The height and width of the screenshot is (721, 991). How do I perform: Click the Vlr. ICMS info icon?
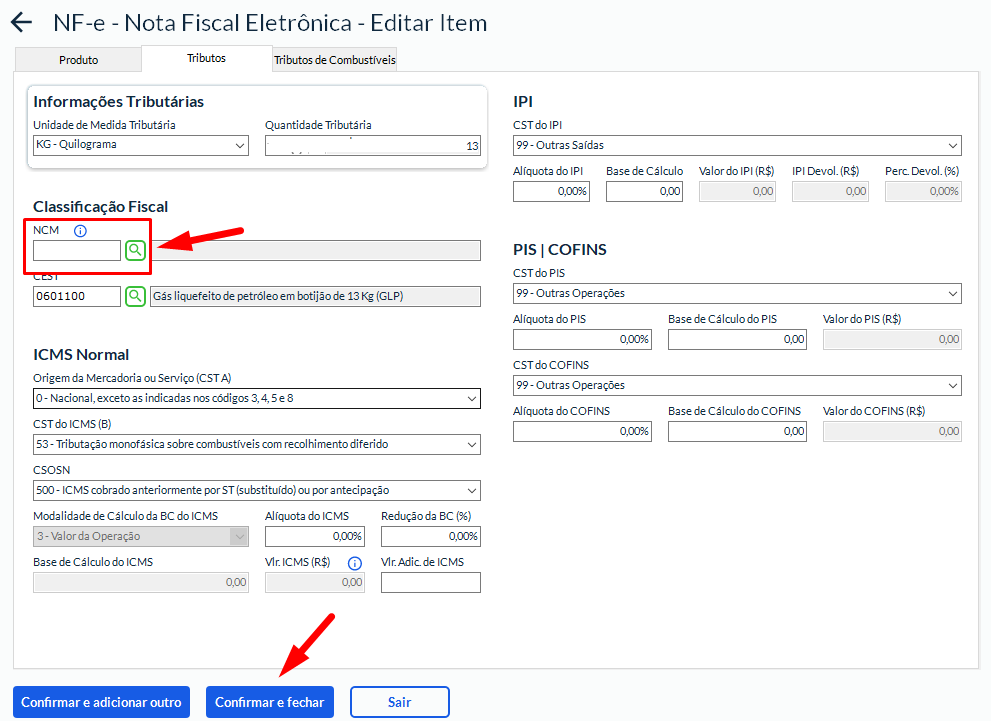coord(354,563)
